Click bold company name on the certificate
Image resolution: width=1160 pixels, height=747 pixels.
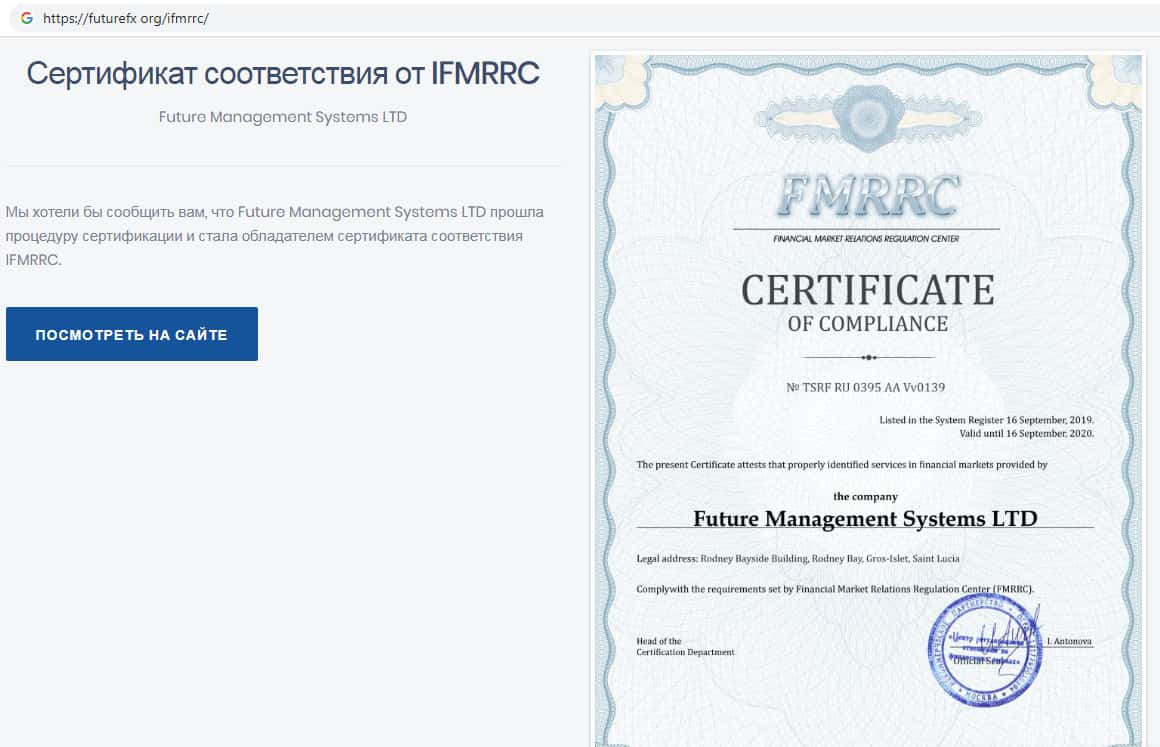tap(865, 518)
